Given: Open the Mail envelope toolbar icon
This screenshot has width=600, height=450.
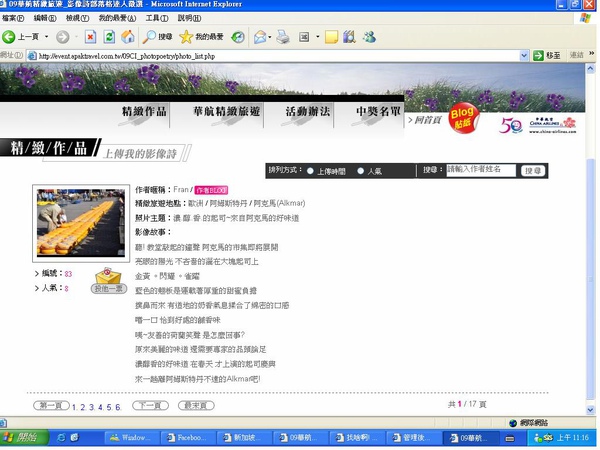Looking at the screenshot, I should 260,37.
